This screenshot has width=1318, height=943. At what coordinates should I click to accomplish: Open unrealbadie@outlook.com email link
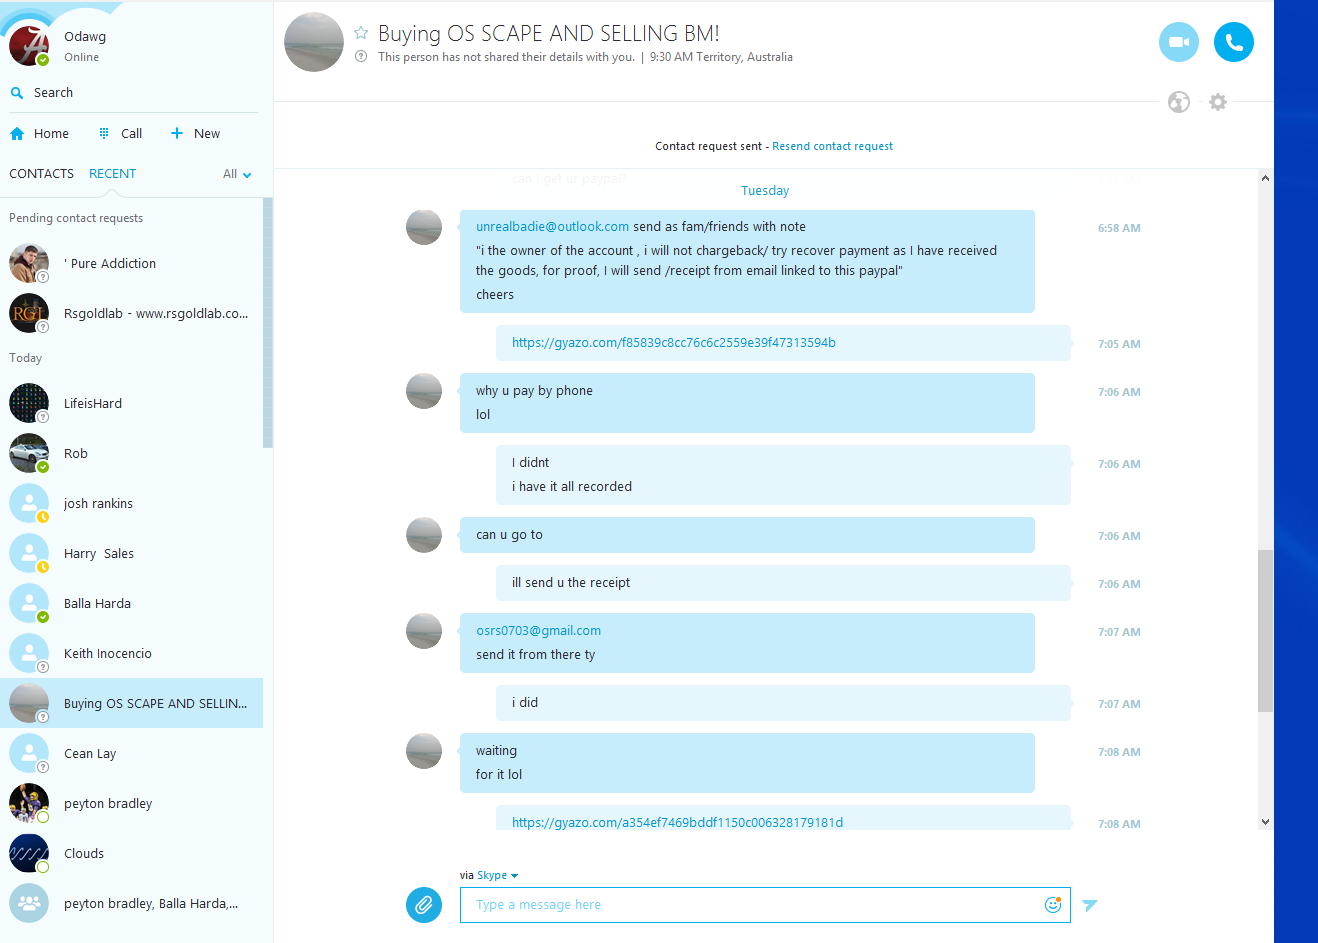(552, 226)
